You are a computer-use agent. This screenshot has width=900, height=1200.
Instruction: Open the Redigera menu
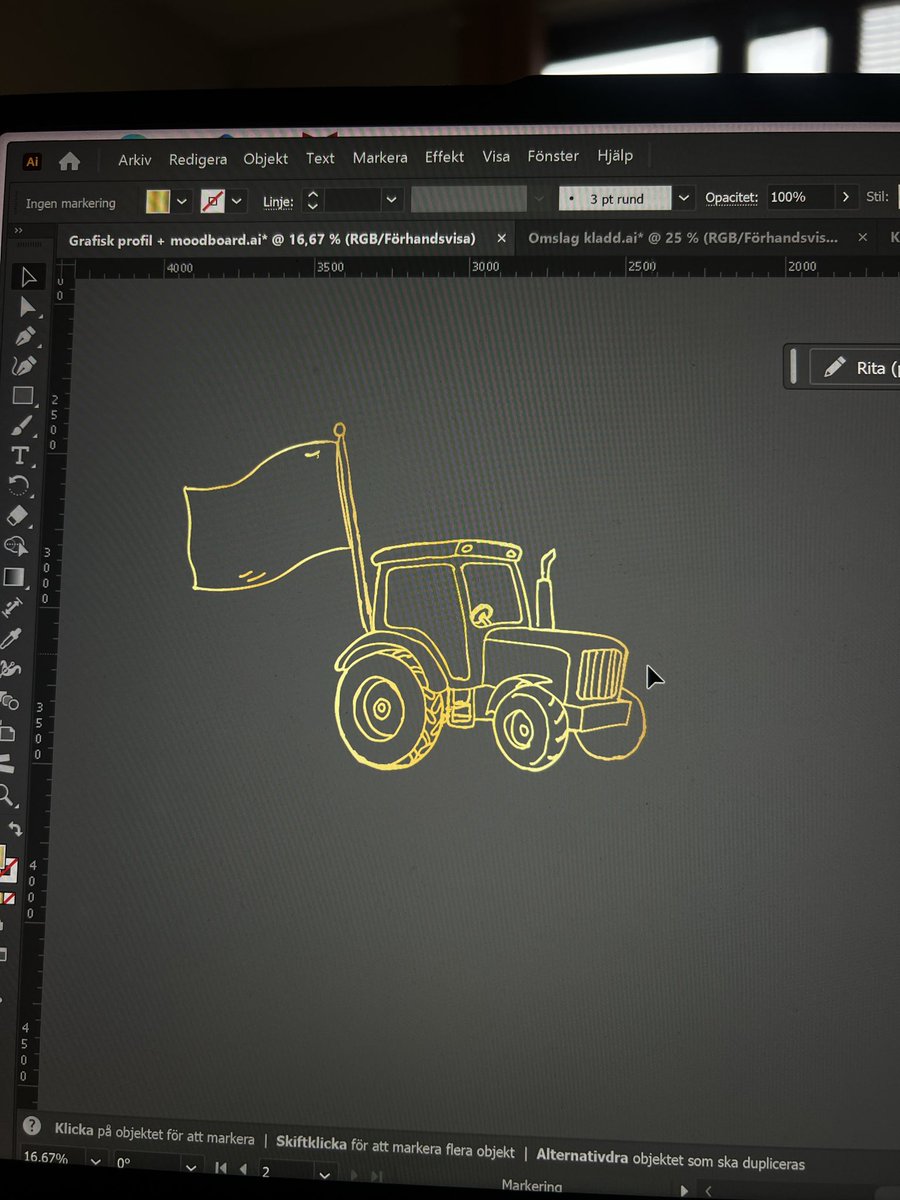198,159
